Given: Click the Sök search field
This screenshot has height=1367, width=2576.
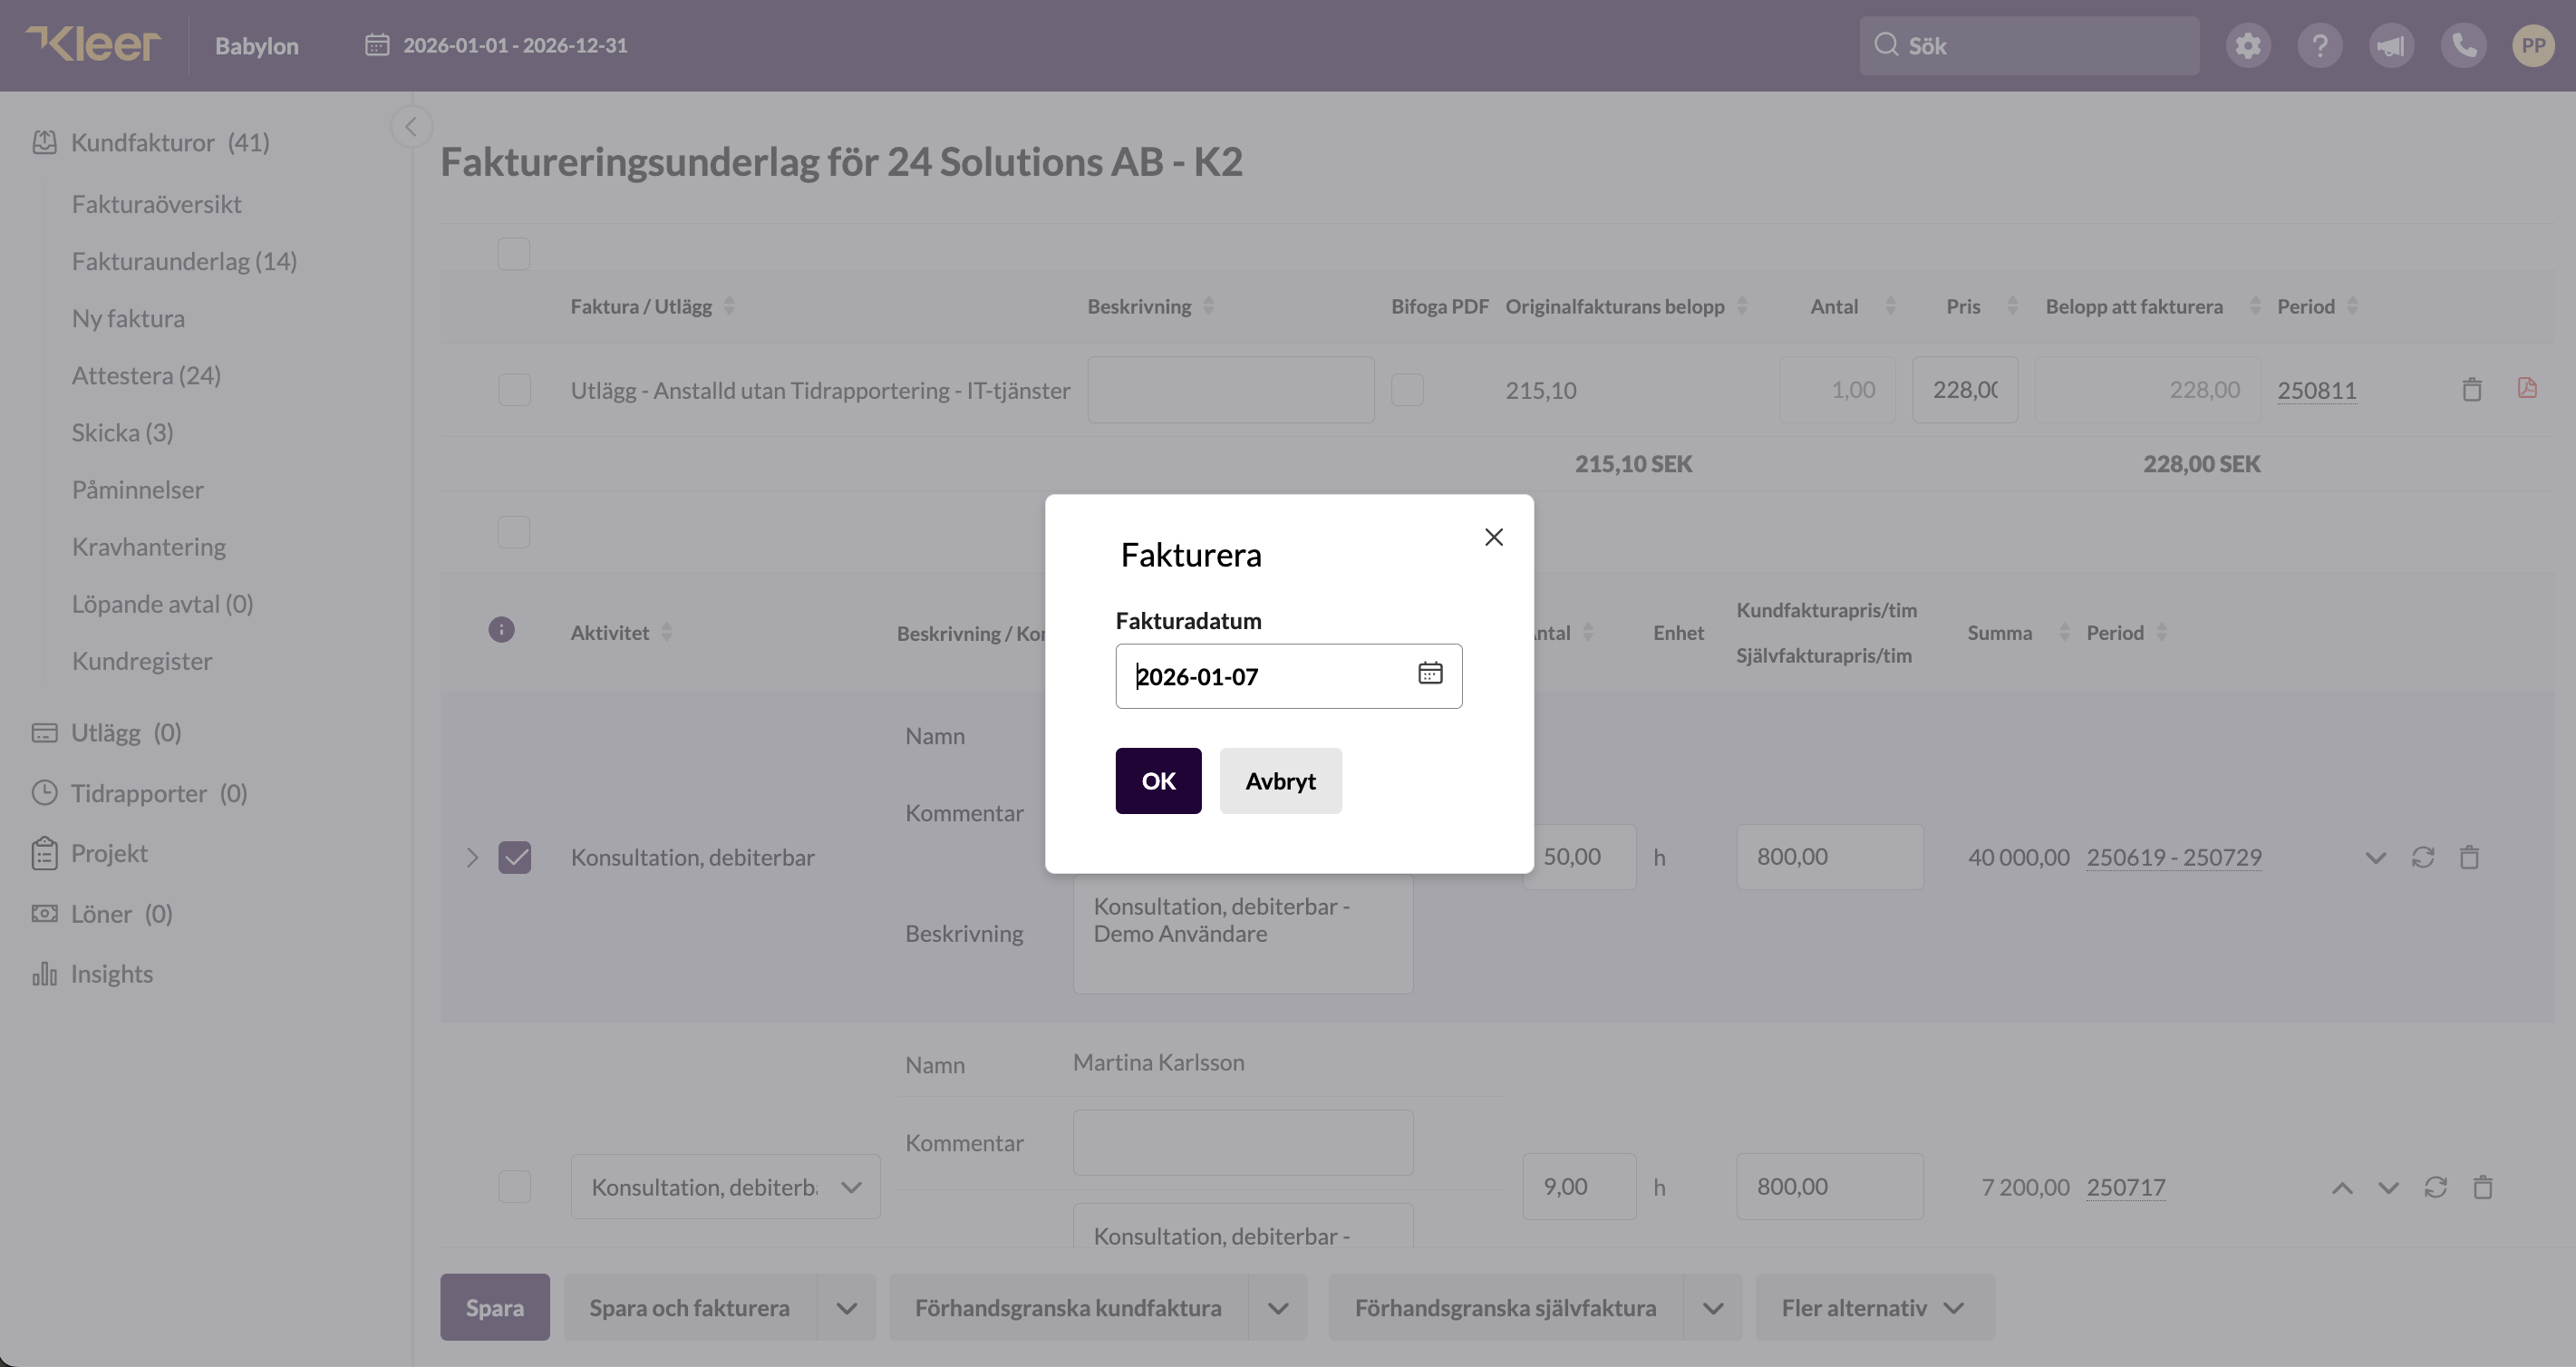Looking at the screenshot, I should 2029,46.
